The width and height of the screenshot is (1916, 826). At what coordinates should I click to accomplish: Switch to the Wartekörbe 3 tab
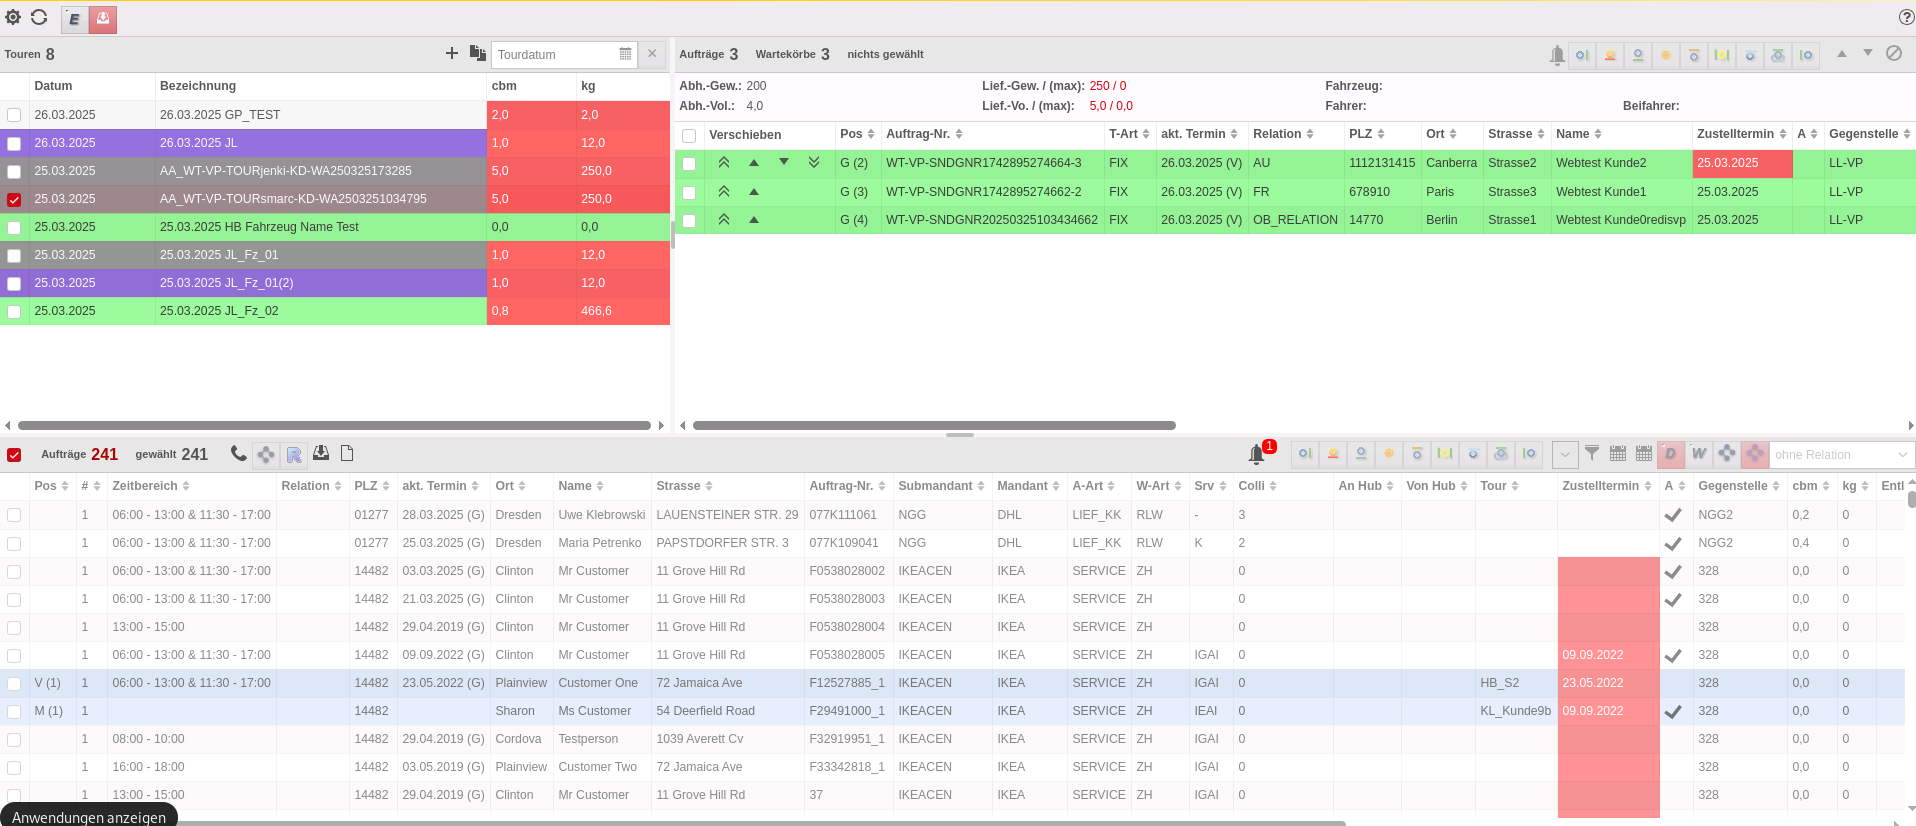792,54
